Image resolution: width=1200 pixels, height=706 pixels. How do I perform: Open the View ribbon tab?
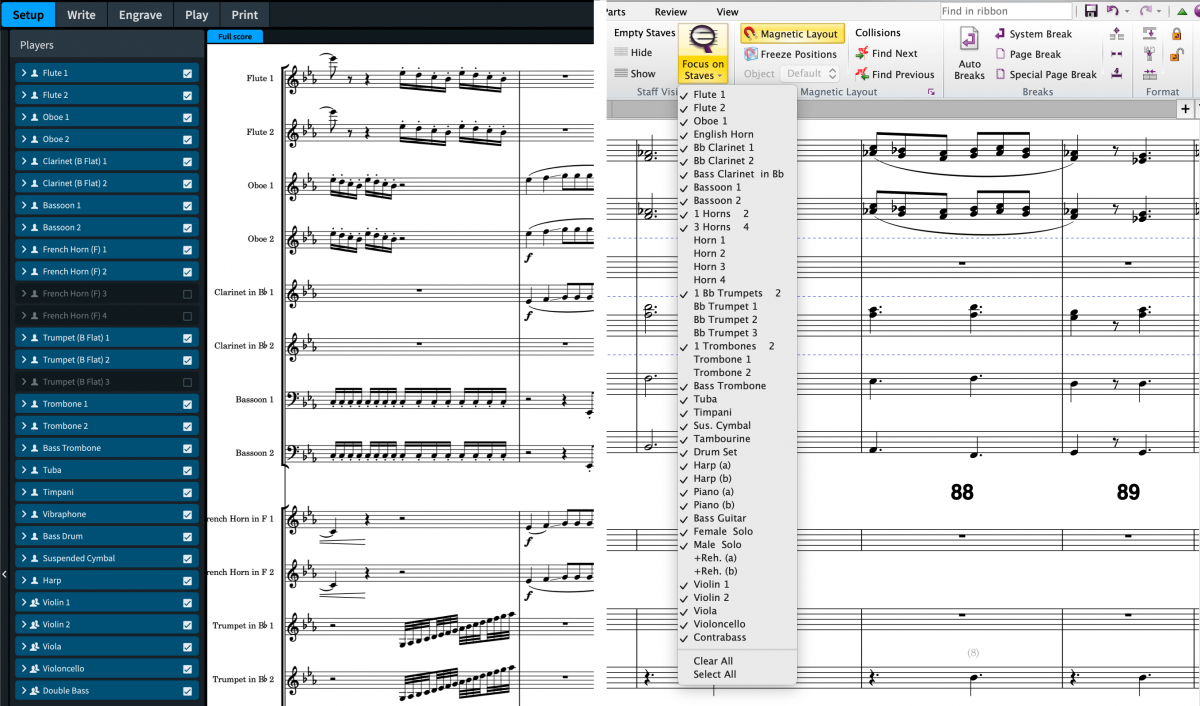coord(727,12)
